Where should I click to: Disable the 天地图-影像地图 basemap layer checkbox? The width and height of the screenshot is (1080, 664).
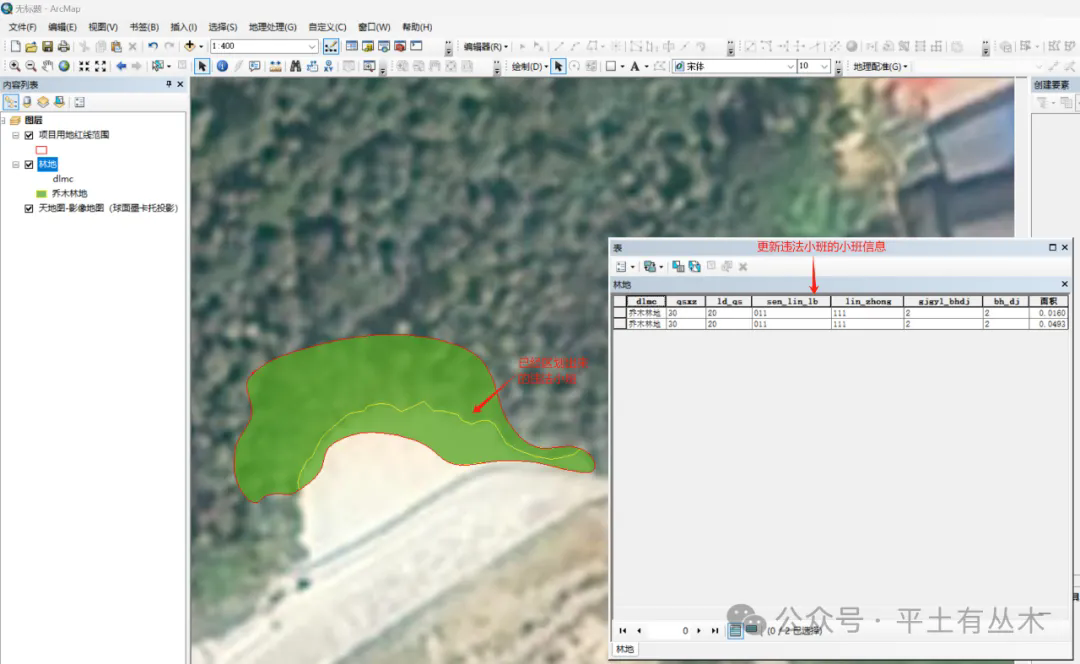coord(29,208)
